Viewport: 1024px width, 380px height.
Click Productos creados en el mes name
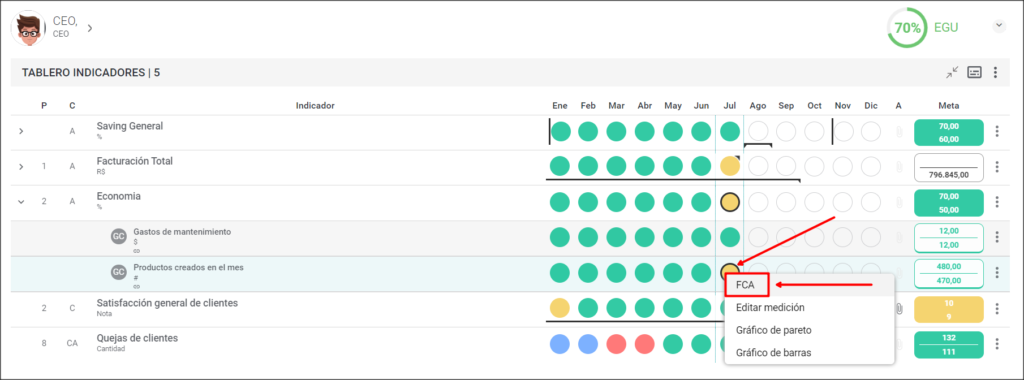click(x=189, y=267)
